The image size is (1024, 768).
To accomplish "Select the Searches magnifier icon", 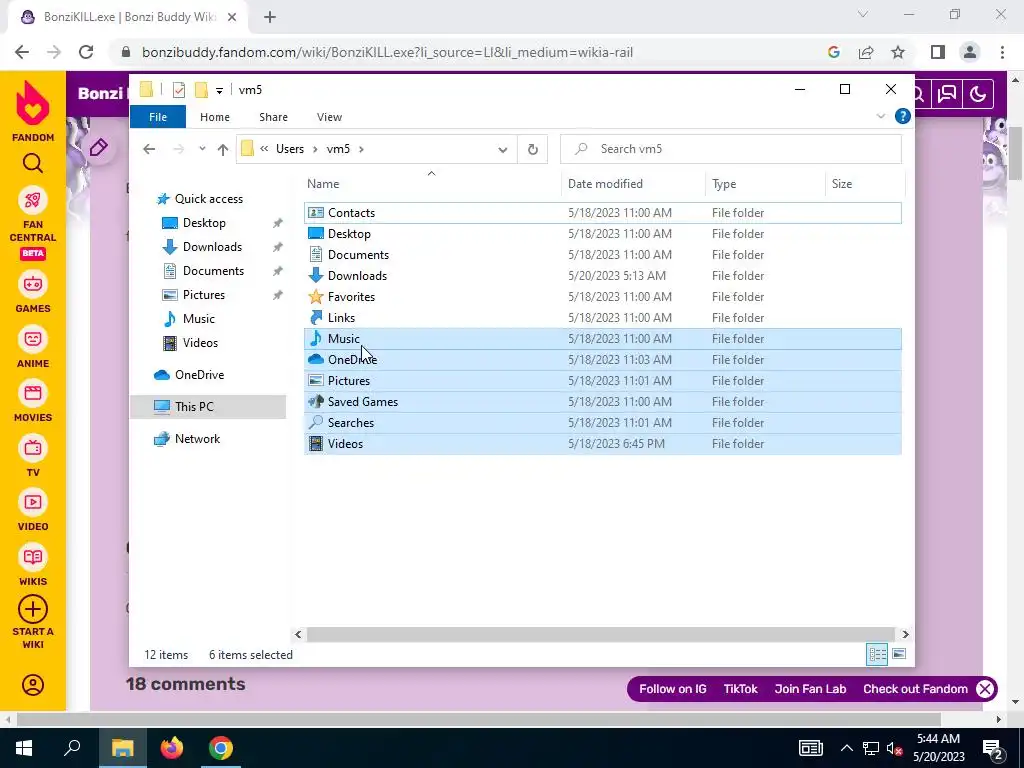I will coord(315,423).
